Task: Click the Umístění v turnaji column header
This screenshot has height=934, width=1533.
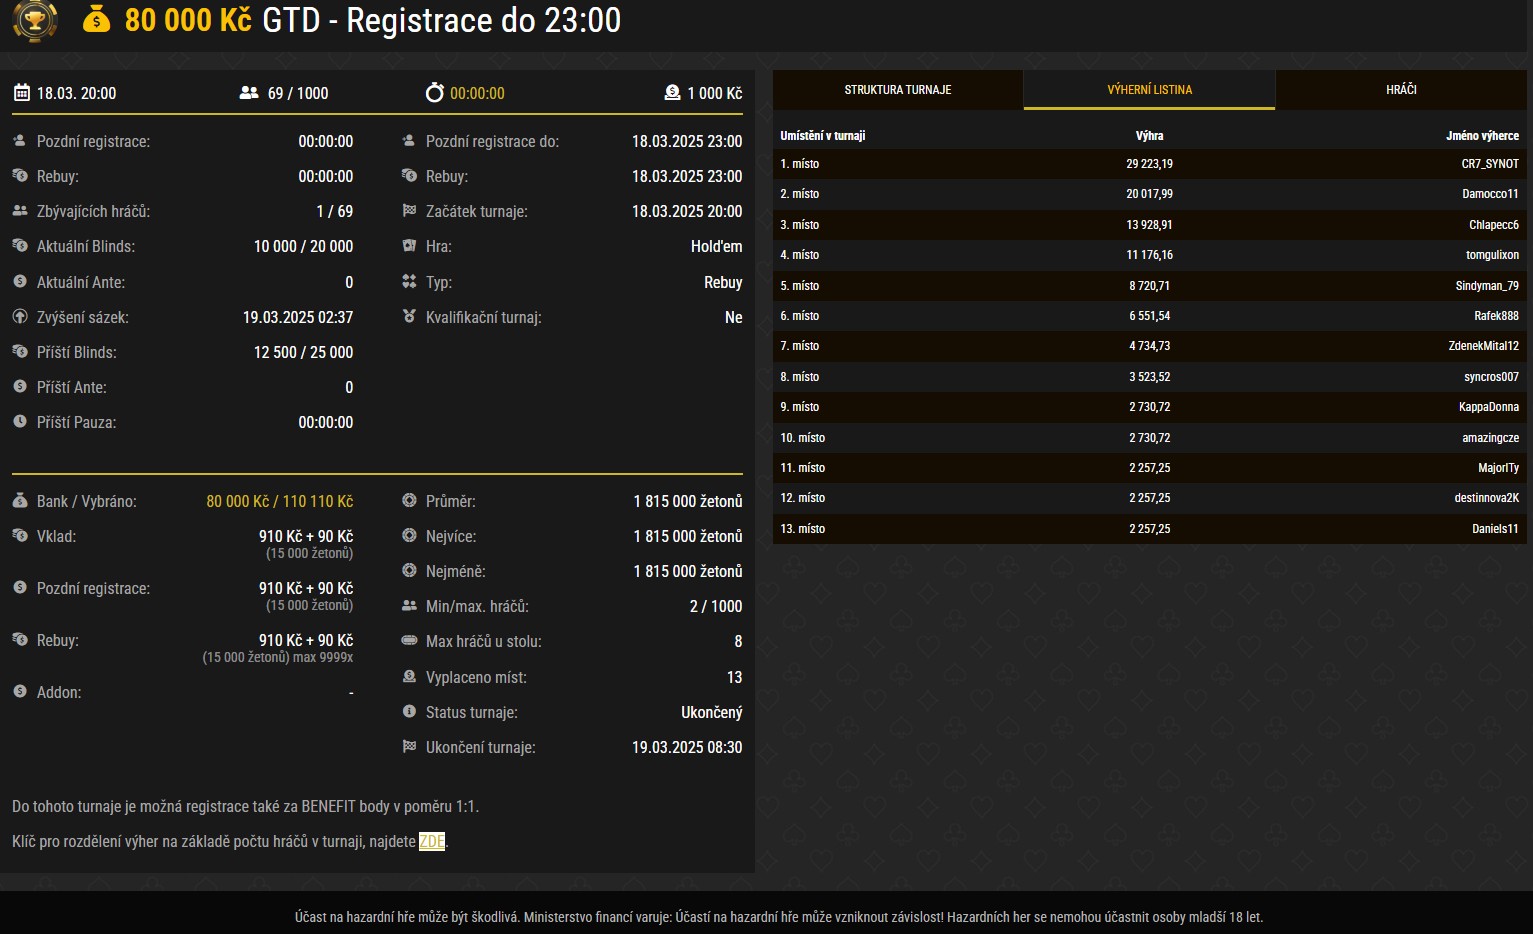Action: tap(822, 136)
